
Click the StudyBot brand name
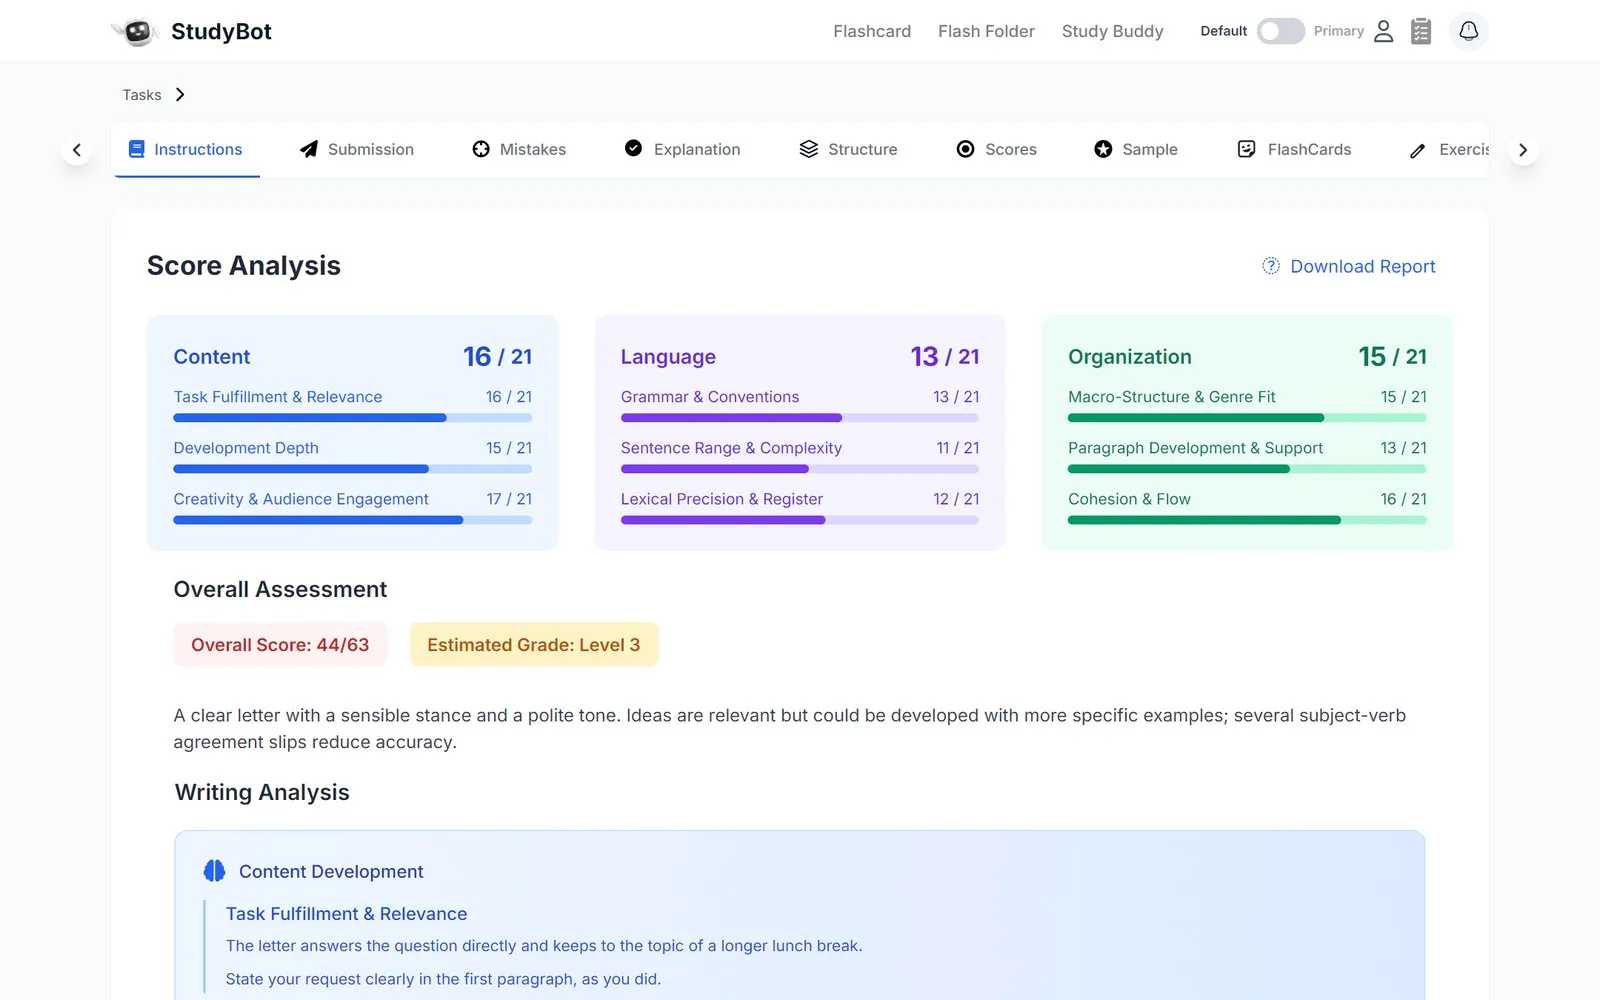[x=221, y=31]
